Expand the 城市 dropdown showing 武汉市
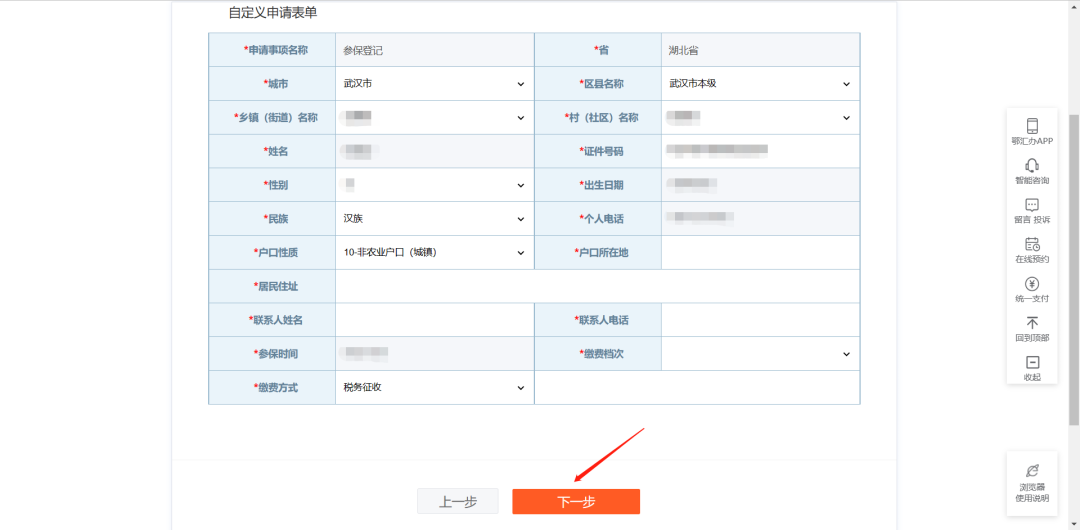Viewport: 1080px width, 530px height. pyautogui.click(x=435, y=83)
